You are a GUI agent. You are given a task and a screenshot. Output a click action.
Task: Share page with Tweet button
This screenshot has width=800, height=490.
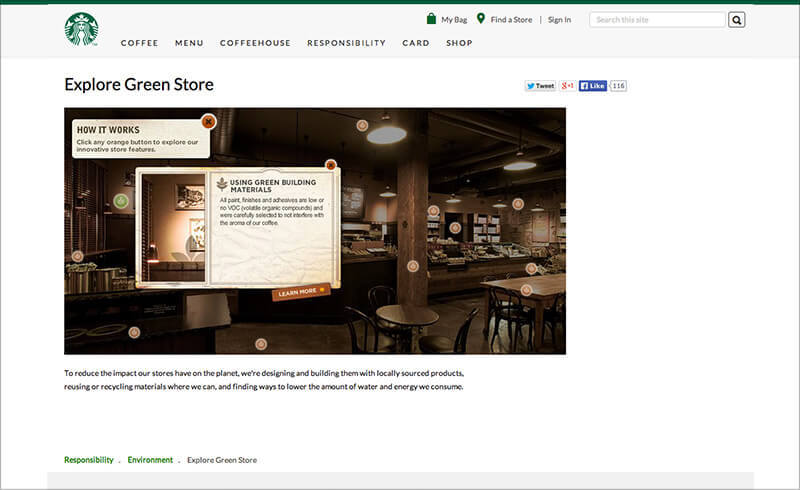[540, 86]
